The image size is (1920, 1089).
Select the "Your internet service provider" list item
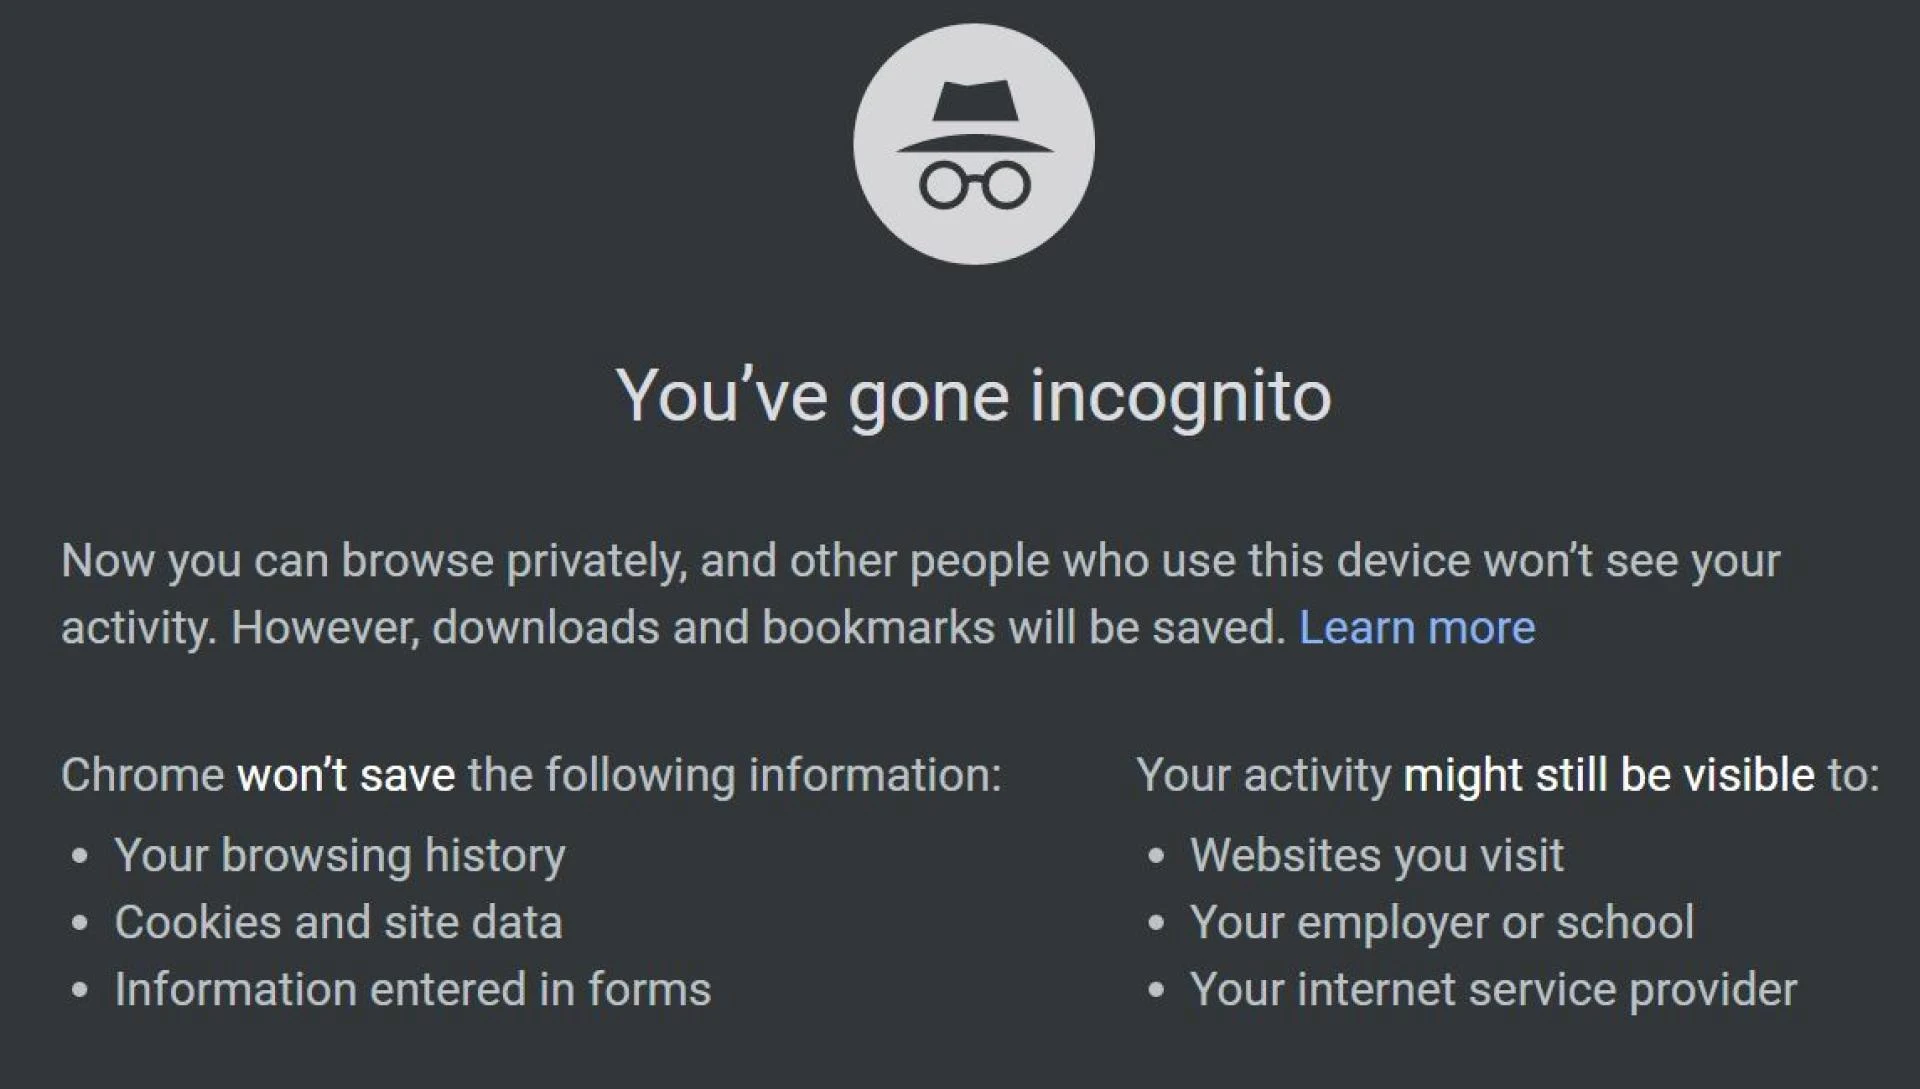click(x=1492, y=989)
